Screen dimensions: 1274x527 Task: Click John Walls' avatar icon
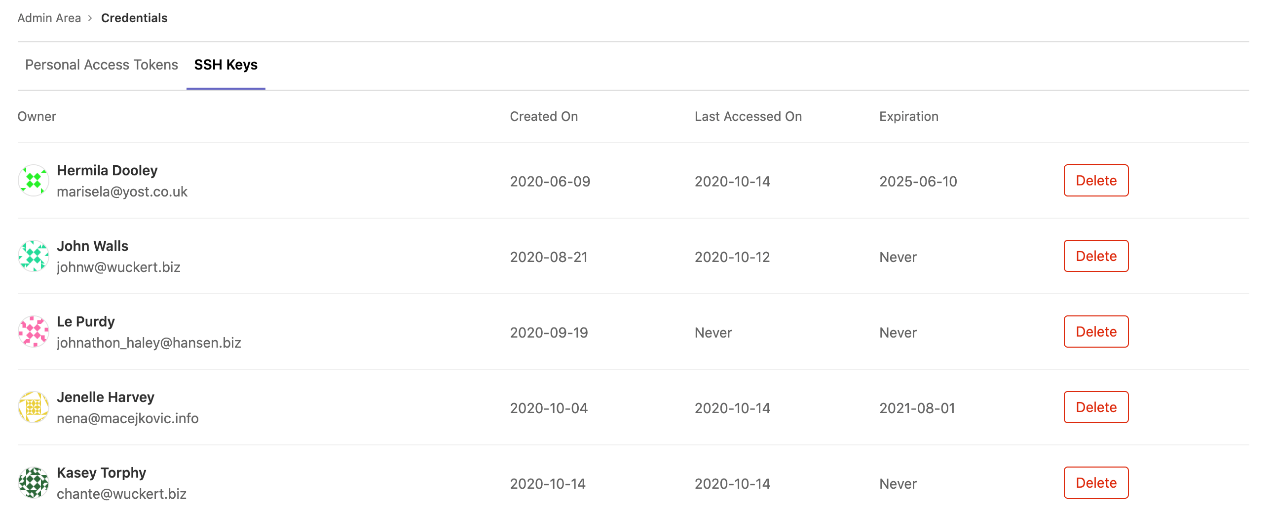click(34, 256)
